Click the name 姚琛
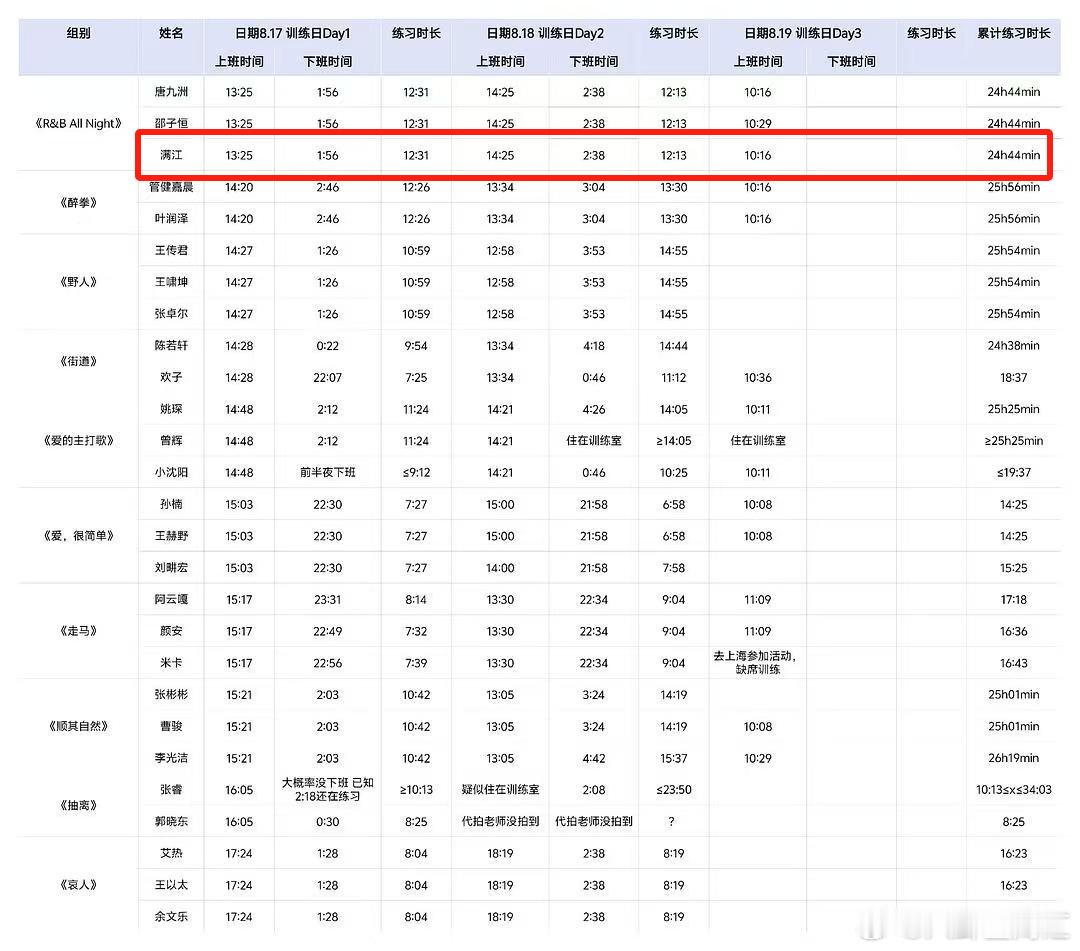The image size is (1080, 951). pos(171,408)
